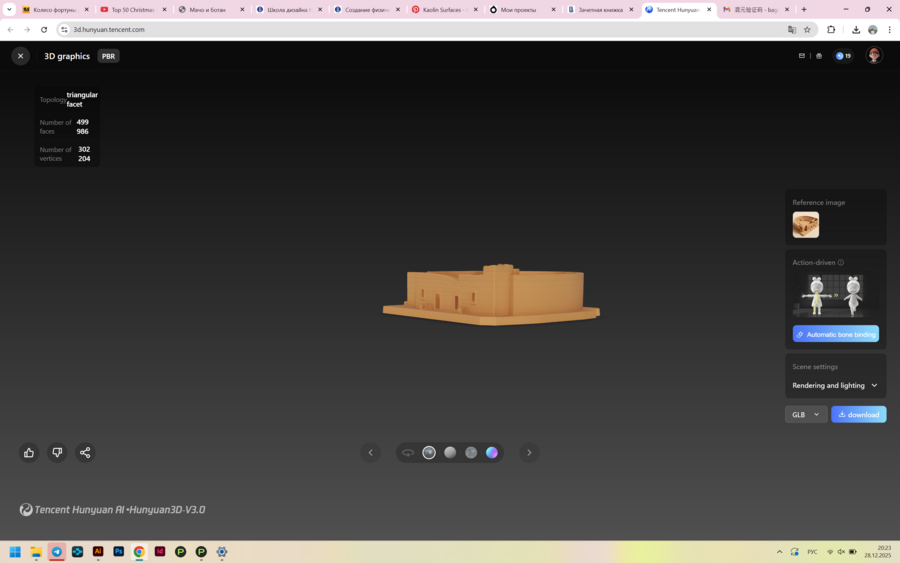
Task: Expand Rendering and lighting settings
Action: [x=835, y=385]
